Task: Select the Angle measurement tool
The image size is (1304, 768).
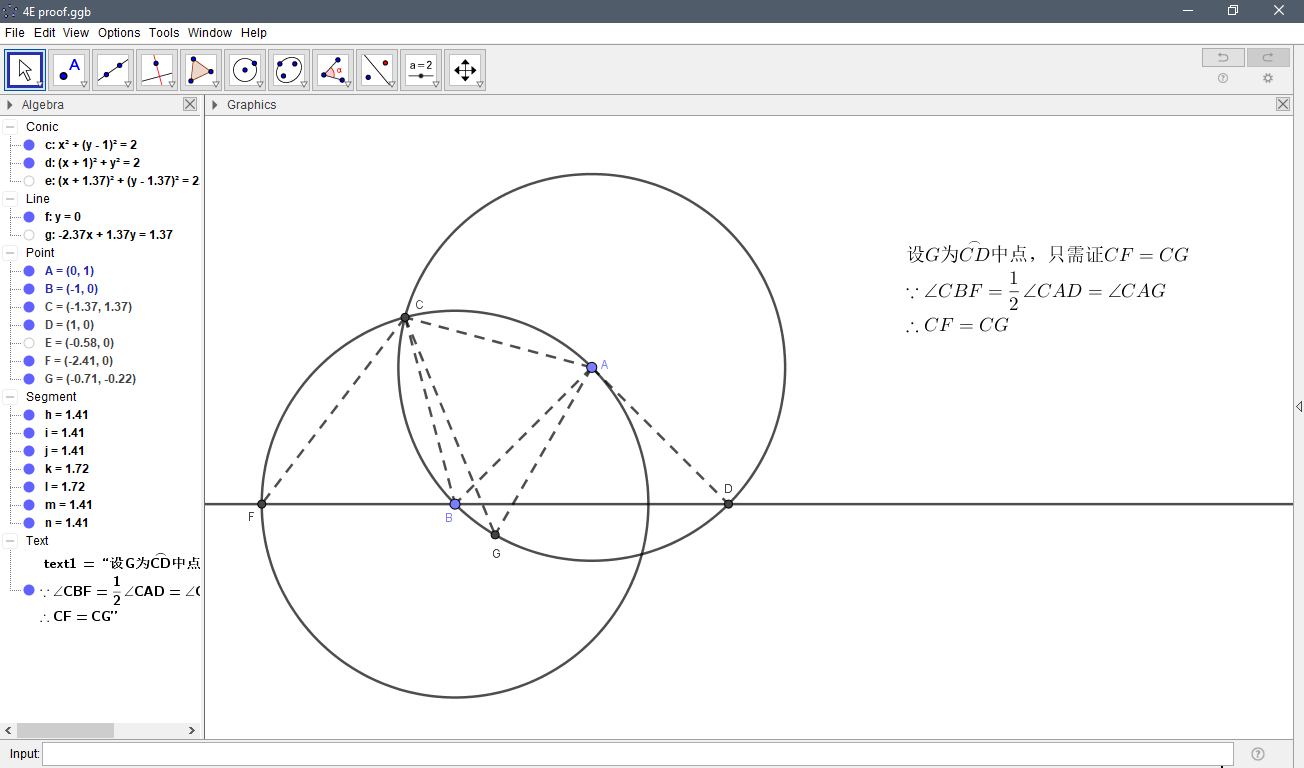Action: point(333,69)
